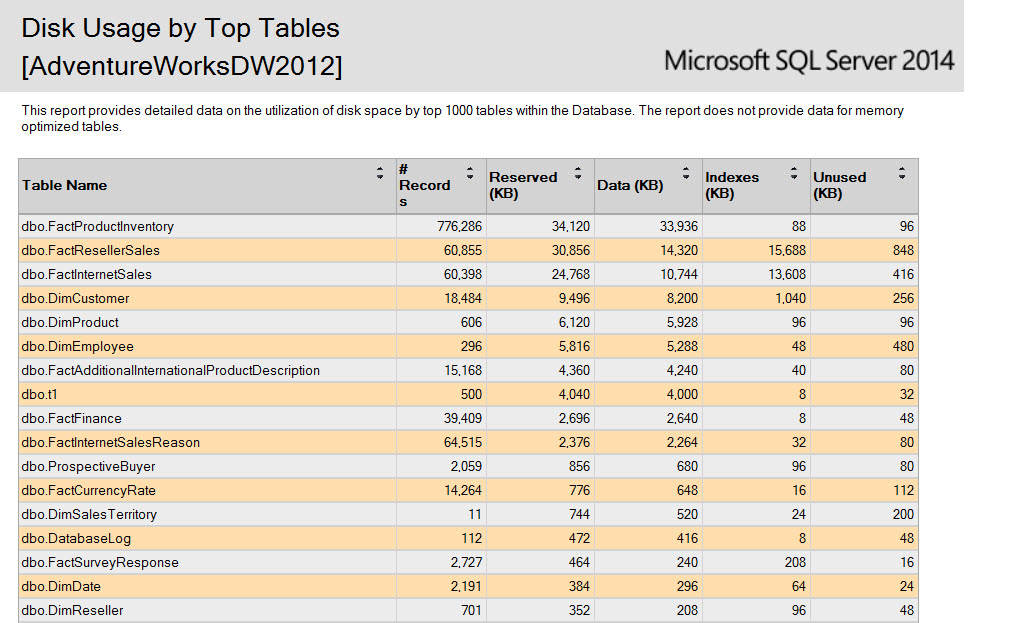Select dbo.DimReseller table name
The height and width of the screenshot is (623, 1021).
pos(72,611)
